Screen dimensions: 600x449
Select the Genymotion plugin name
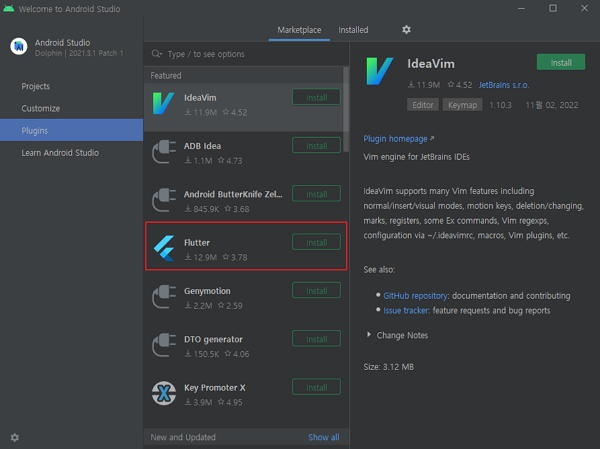pyautogui.click(x=207, y=291)
